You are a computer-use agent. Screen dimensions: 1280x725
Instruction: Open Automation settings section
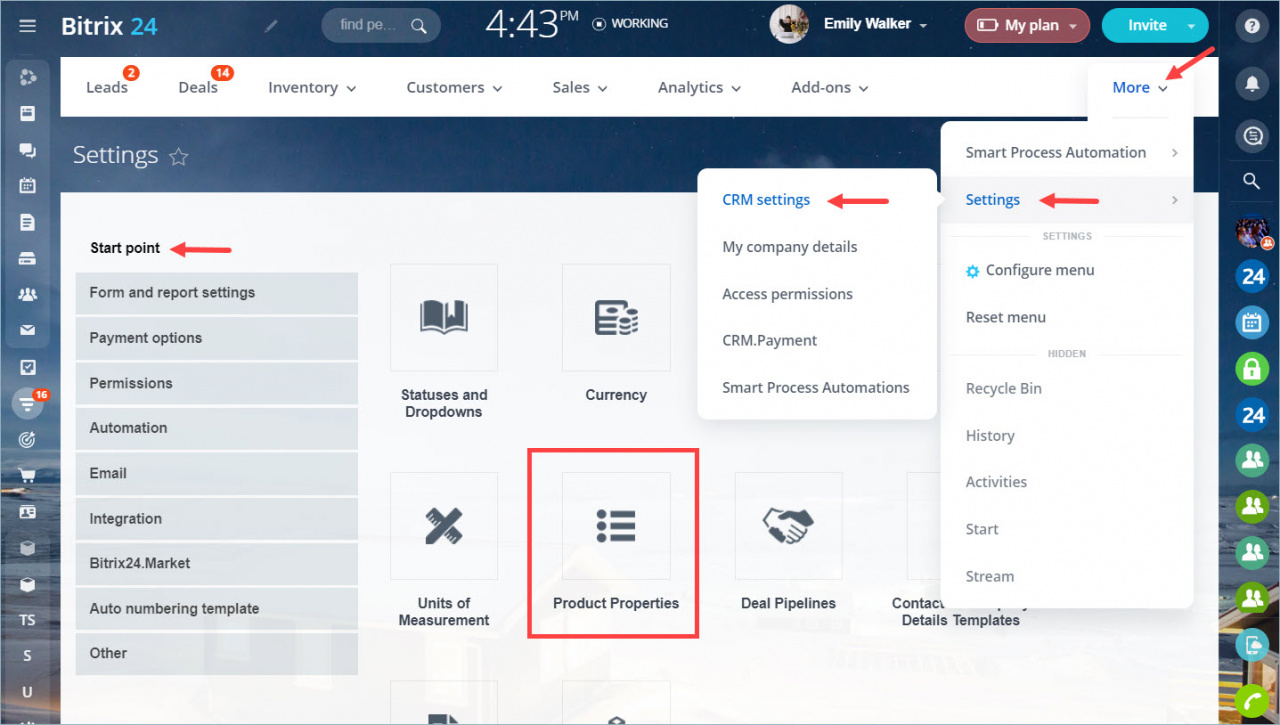pyautogui.click(x=216, y=428)
